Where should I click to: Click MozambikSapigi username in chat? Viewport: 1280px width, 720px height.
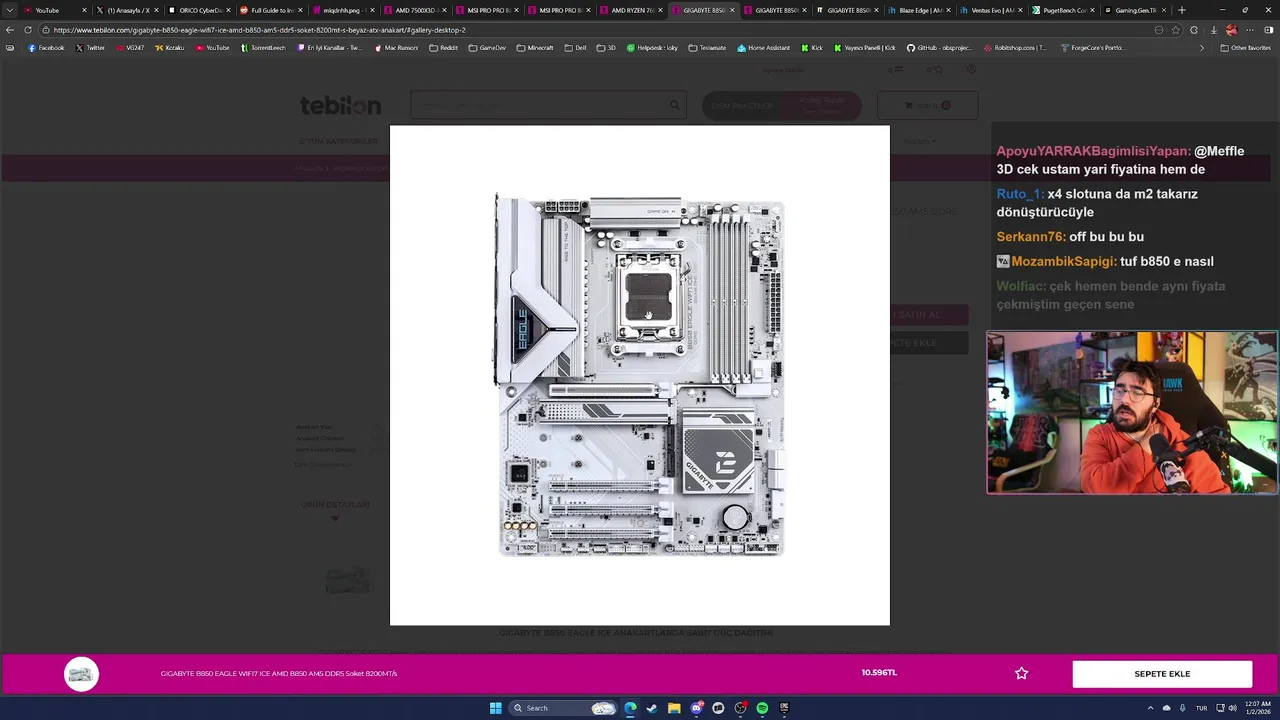(x=1063, y=261)
